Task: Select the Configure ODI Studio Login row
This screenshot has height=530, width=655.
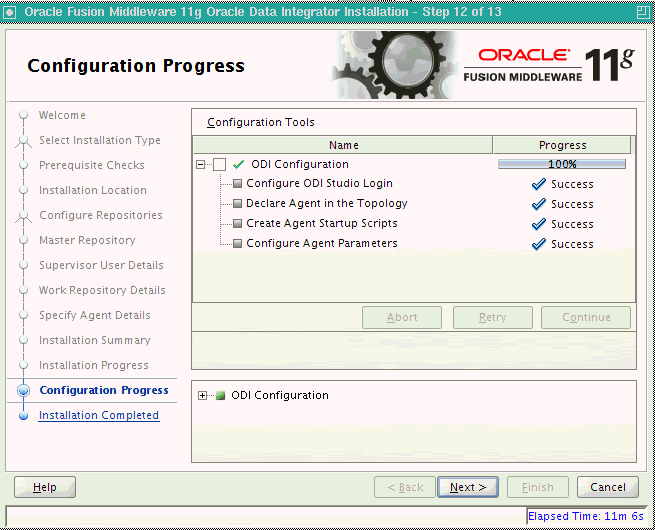Action: [x=414, y=184]
